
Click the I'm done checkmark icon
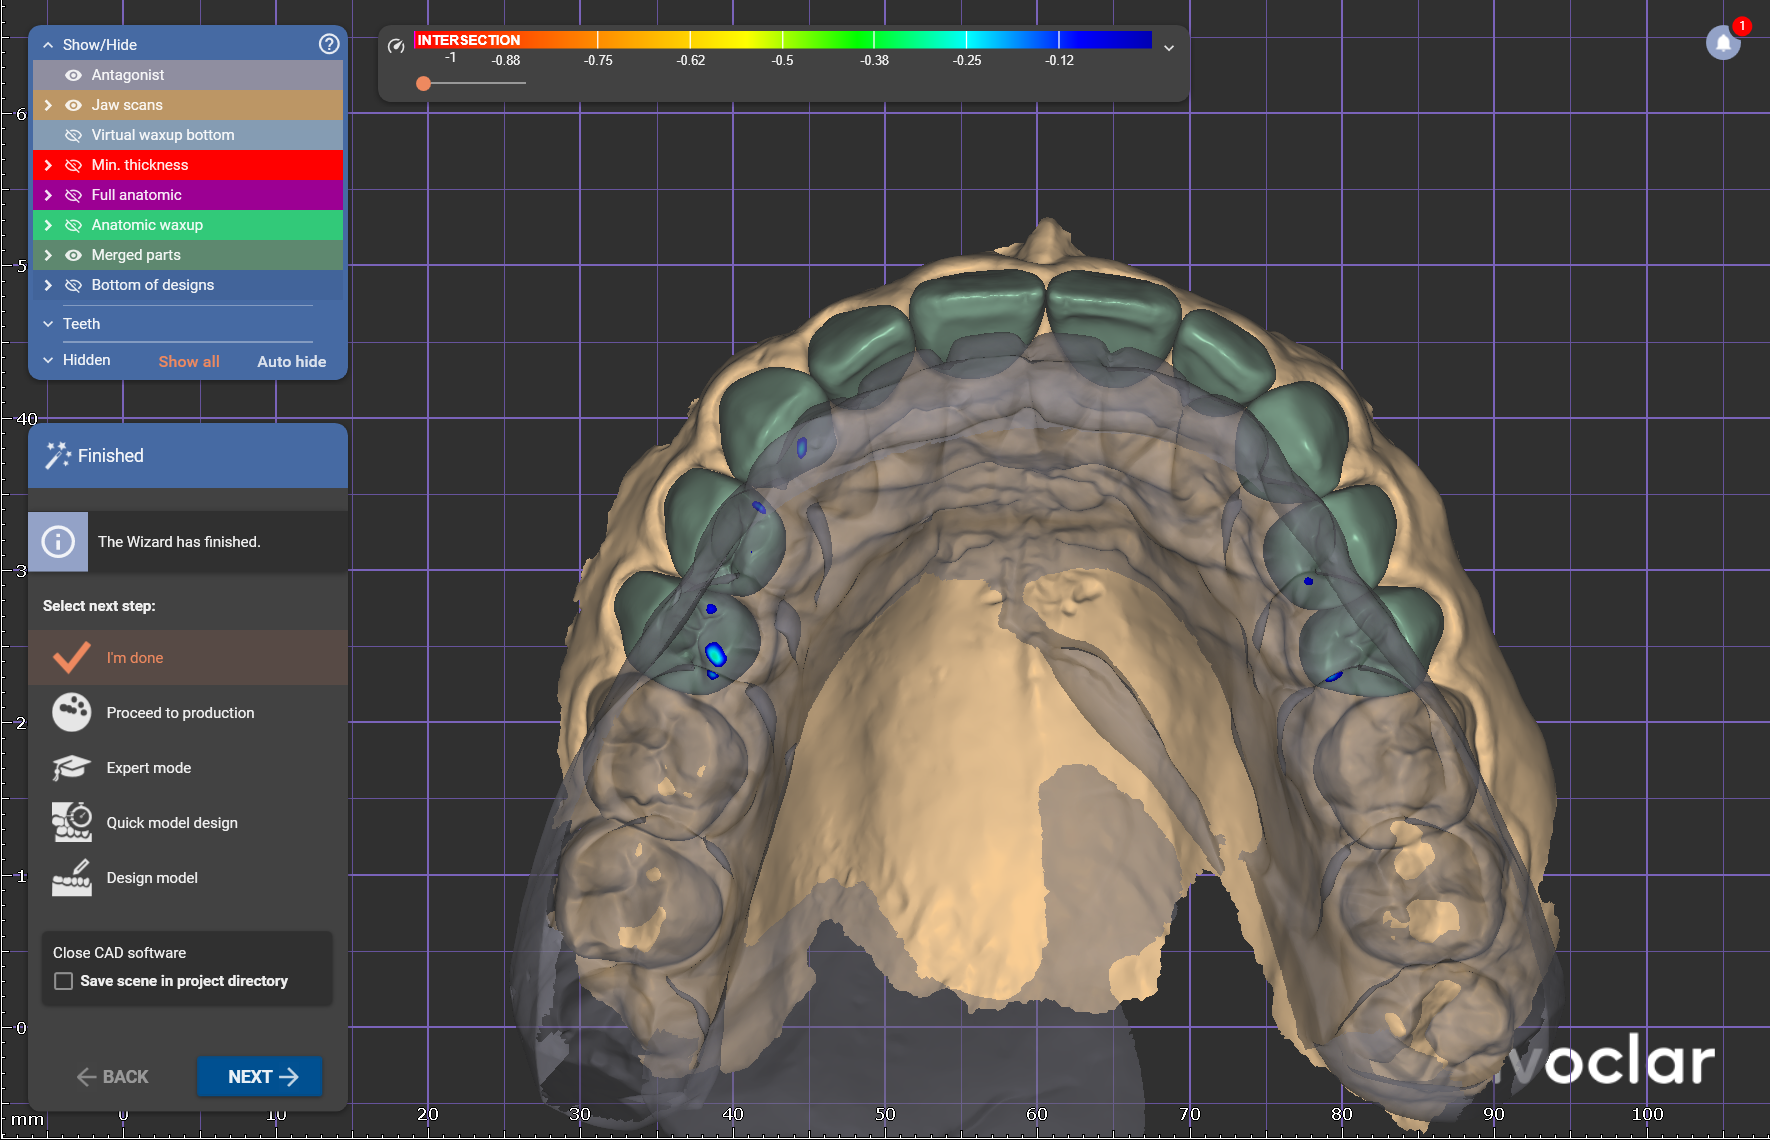[71, 657]
